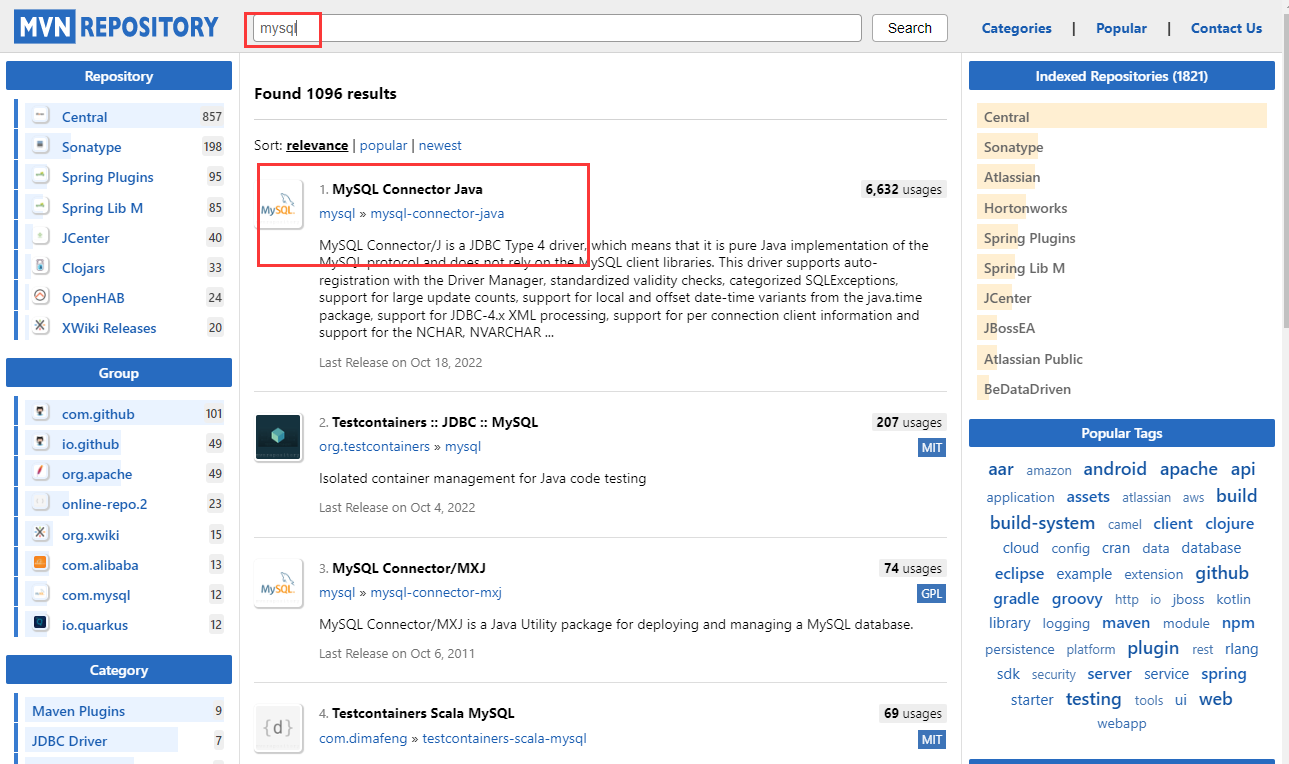Open the mysql-connector-java artifact link
The height and width of the screenshot is (764, 1289).
[437, 213]
